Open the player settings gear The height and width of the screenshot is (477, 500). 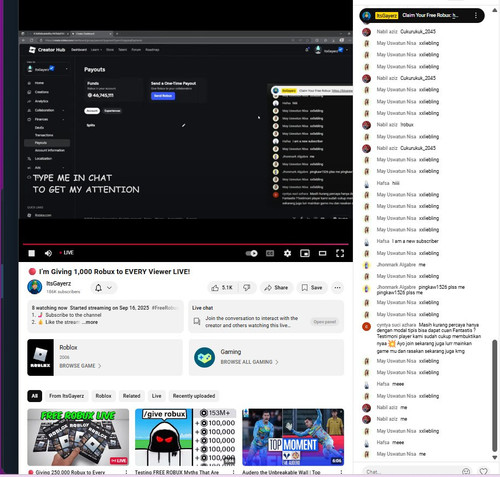point(287,253)
